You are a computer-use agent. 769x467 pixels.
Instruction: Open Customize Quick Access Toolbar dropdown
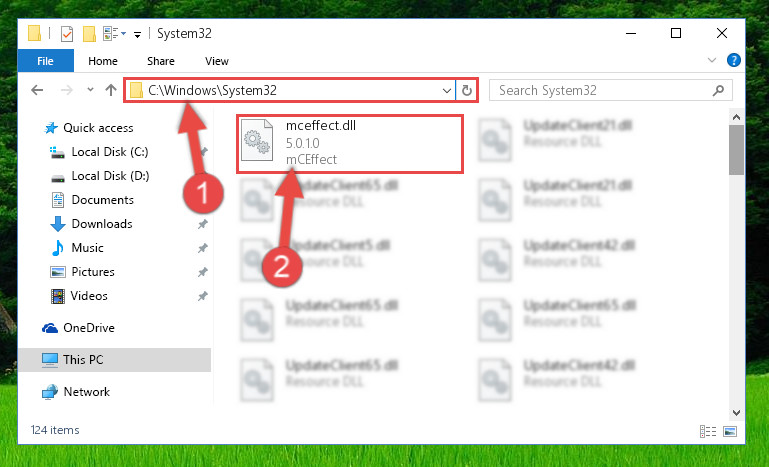(138, 34)
